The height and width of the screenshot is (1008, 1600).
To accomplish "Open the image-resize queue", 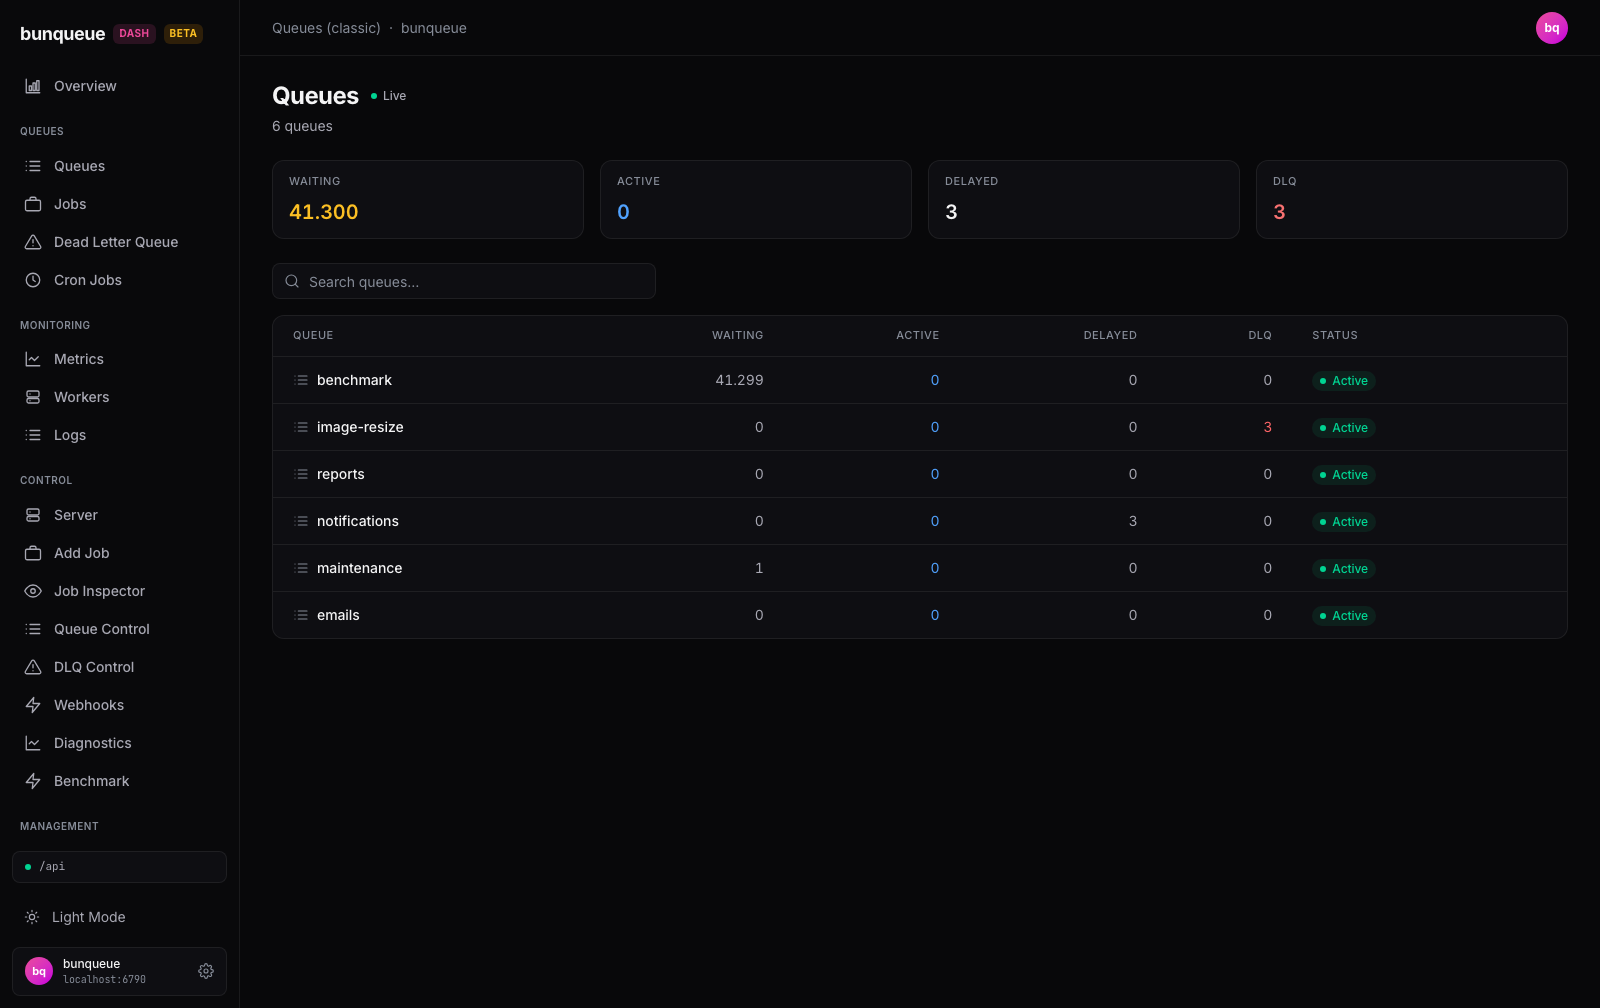I will tap(360, 427).
